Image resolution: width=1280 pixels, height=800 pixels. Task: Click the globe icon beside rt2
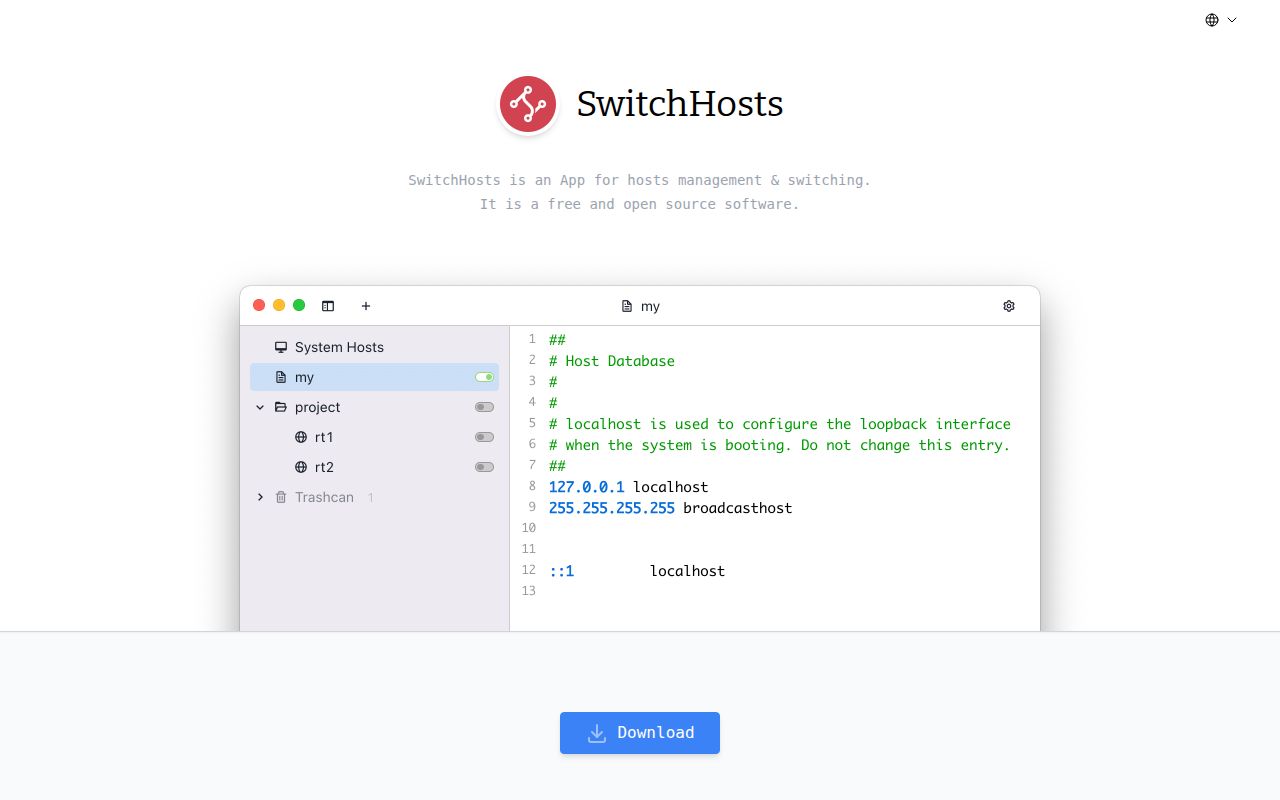coord(301,467)
